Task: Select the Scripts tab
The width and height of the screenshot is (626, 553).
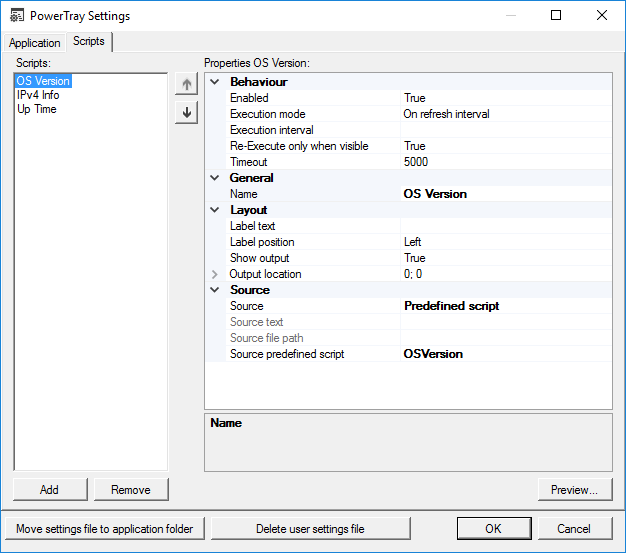Action: pos(89,41)
